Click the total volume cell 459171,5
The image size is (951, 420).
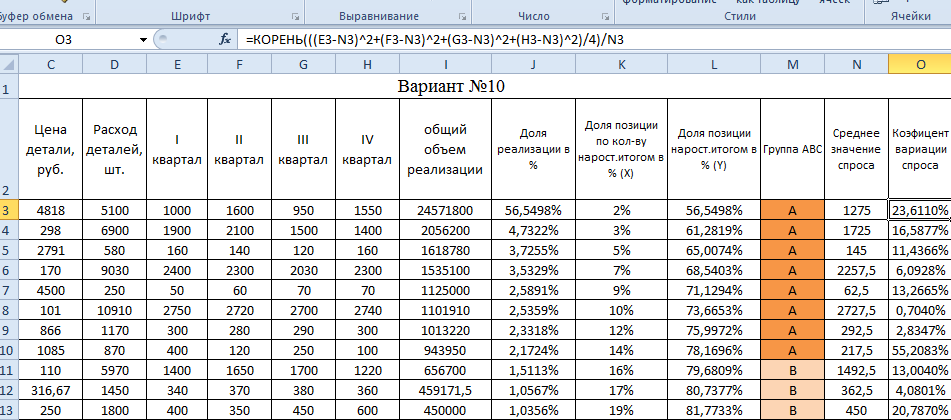pos(445,391)
